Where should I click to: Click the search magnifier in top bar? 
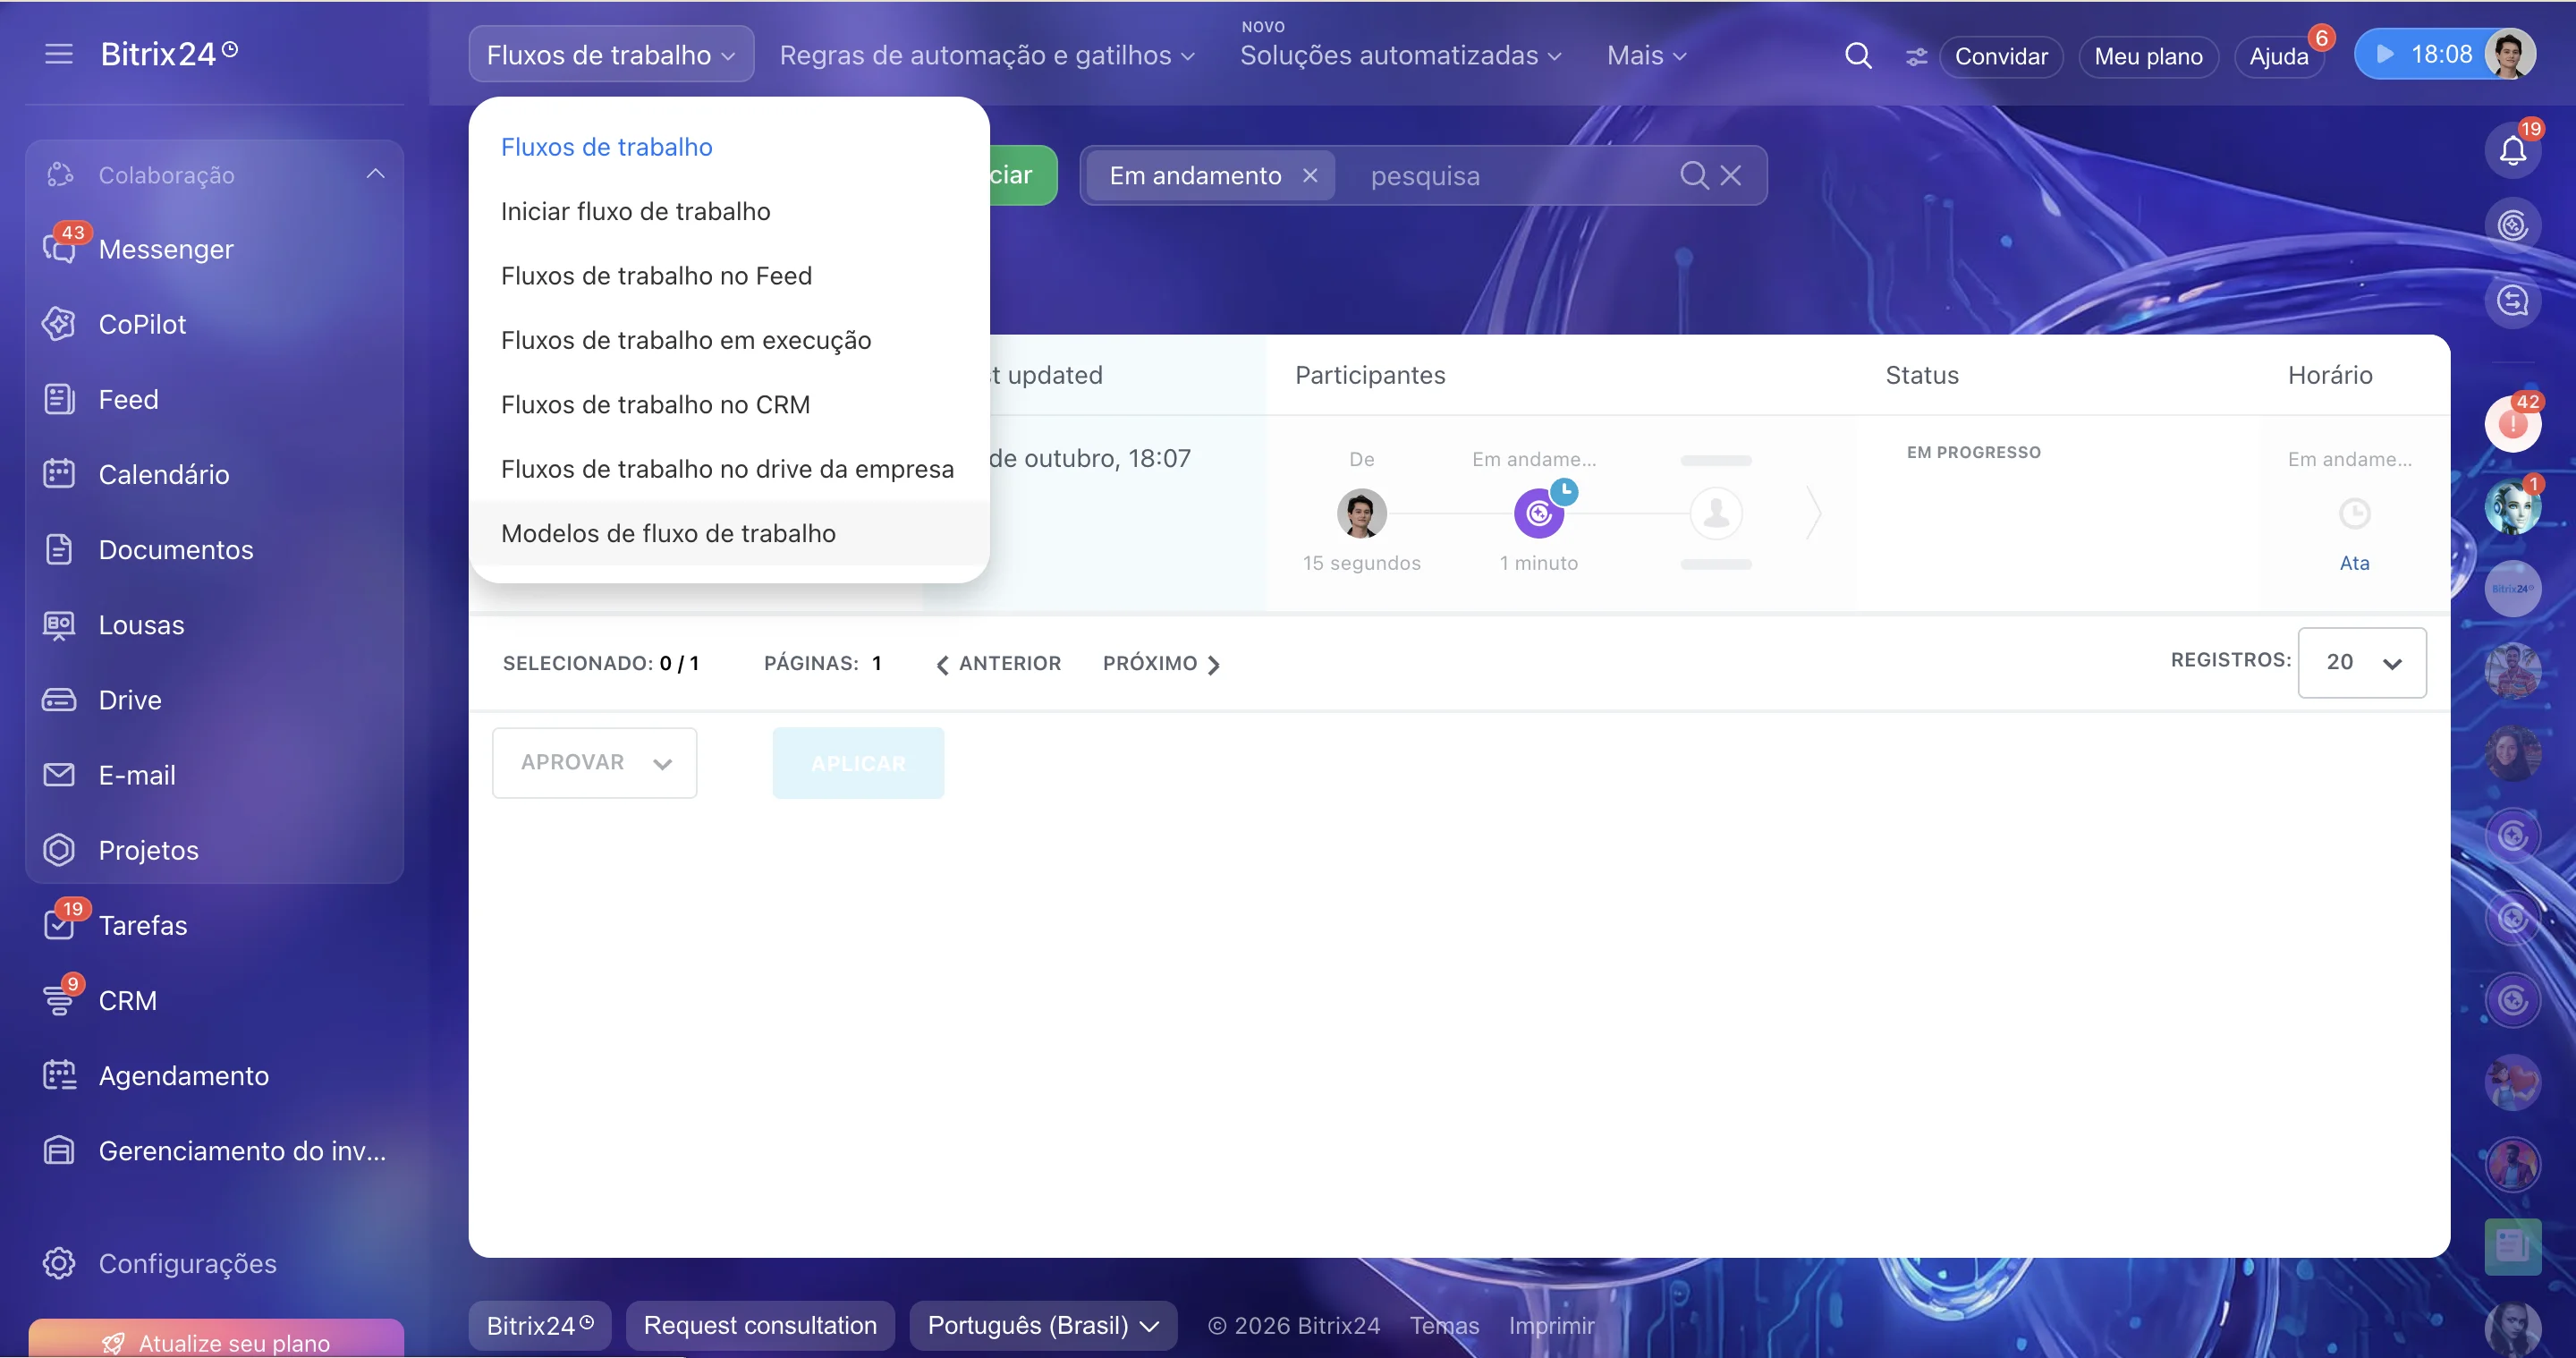pos(1858,55)
